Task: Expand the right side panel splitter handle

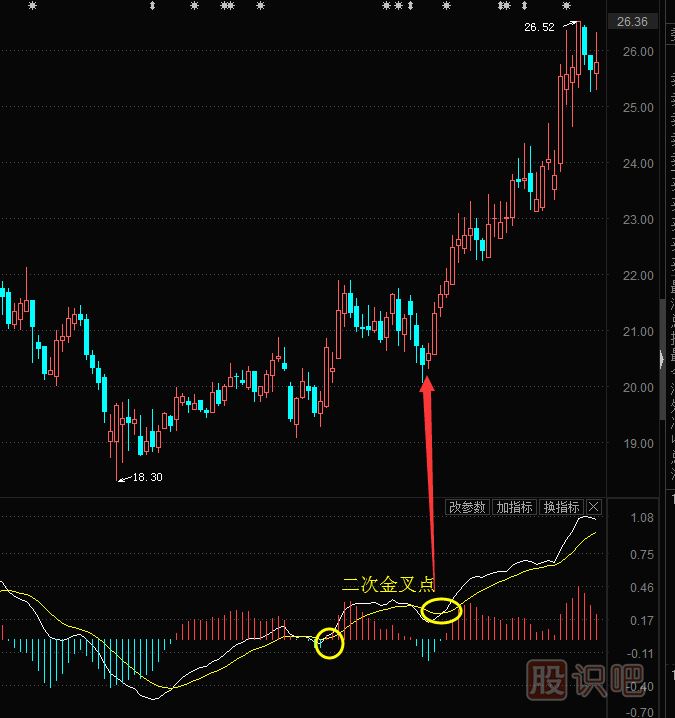Action: (x=660, y=358)
